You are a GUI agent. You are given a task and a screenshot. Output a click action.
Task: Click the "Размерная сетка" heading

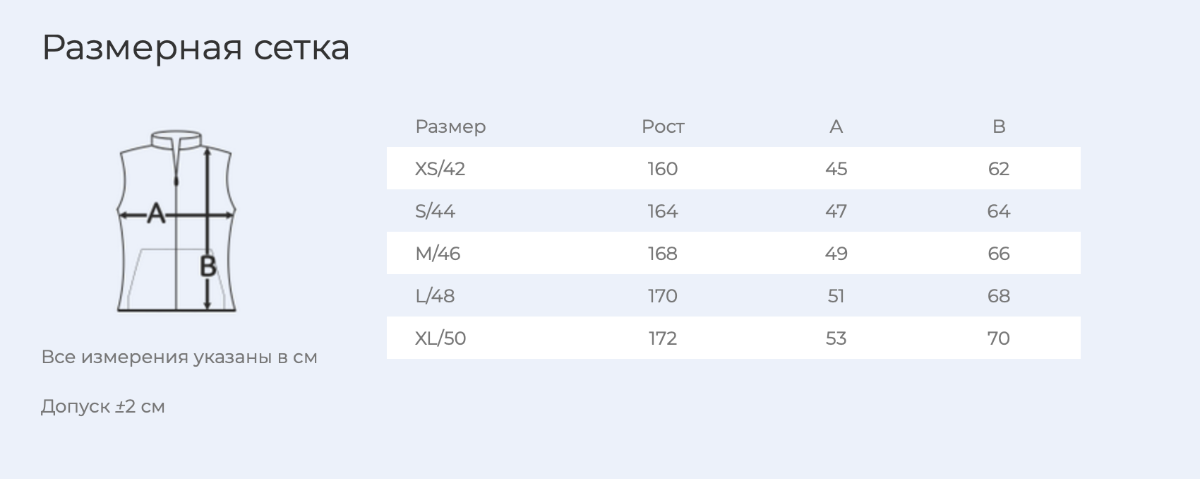click(x=196, y=47)
